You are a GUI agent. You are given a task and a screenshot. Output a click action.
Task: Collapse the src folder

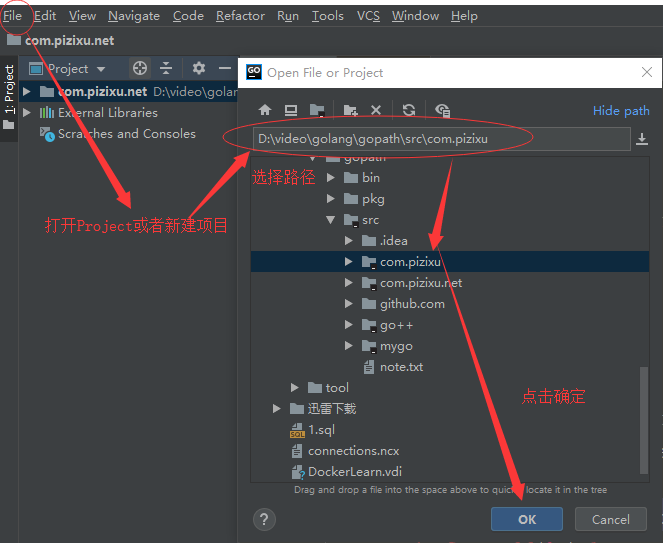click(331, 219)
